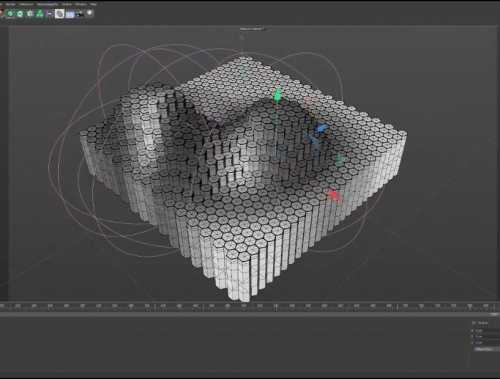This screenshot has height=379, width=500.
Task: Click the red X-axis arrow handle
Action: coord(334,195)
